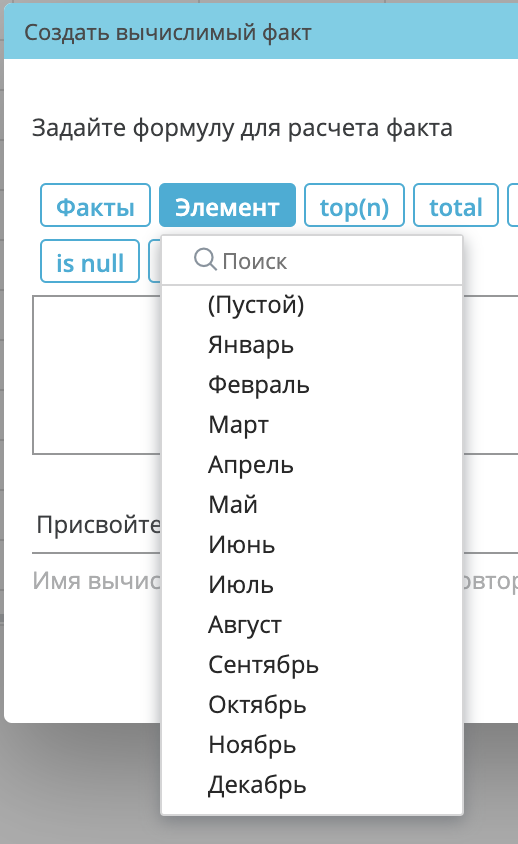This screenshot has height=844, width=518.
Task: Insert the total function
Action: point(456,205)
